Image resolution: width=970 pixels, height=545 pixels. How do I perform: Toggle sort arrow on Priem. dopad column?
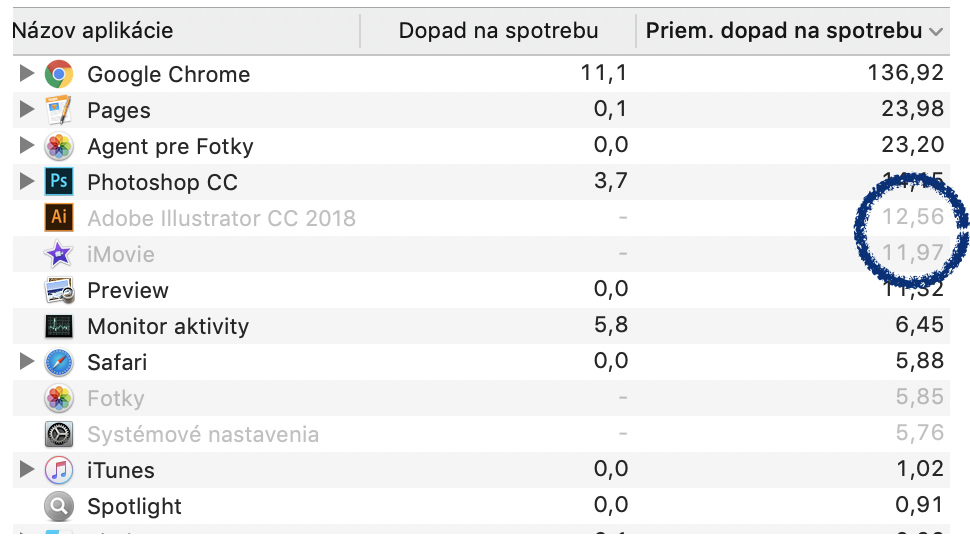click(x=936, y=32)
